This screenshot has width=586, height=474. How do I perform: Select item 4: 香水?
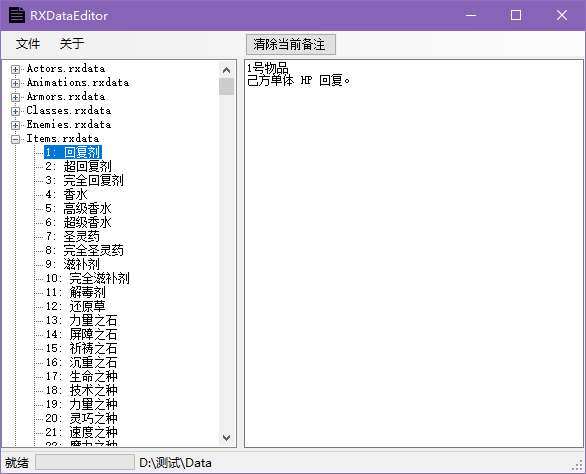tap(67, 194)
